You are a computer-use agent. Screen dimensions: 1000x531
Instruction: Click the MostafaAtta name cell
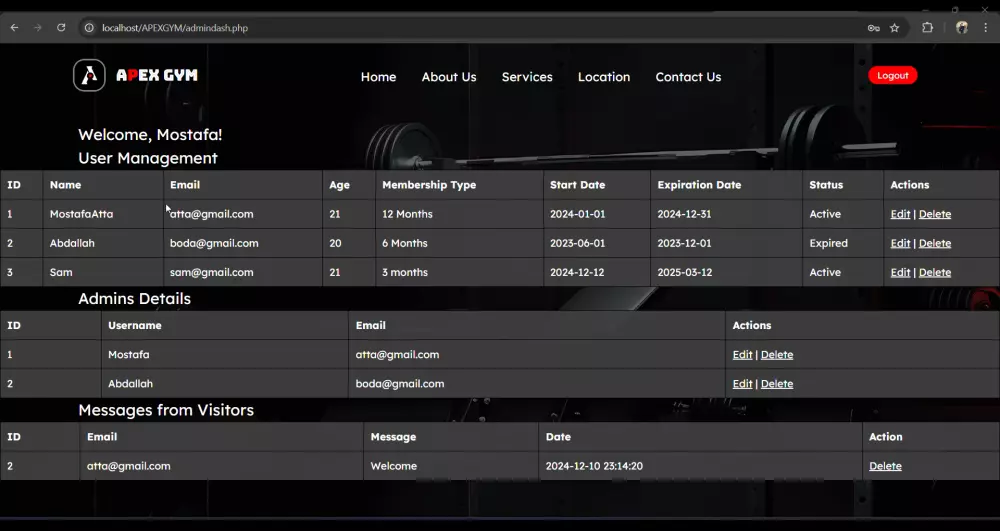103,214
